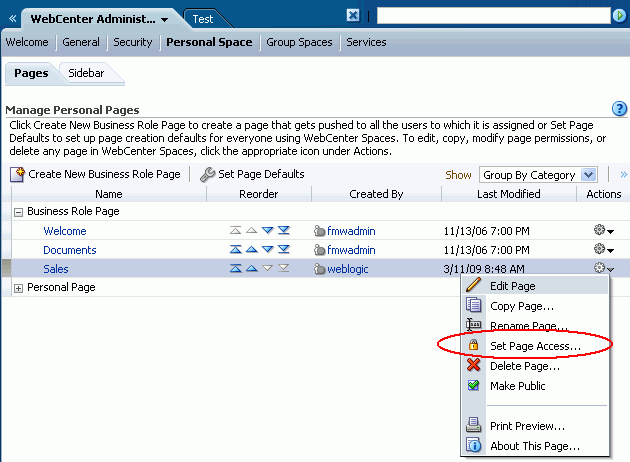Open the Services tab

click(366, 42)
